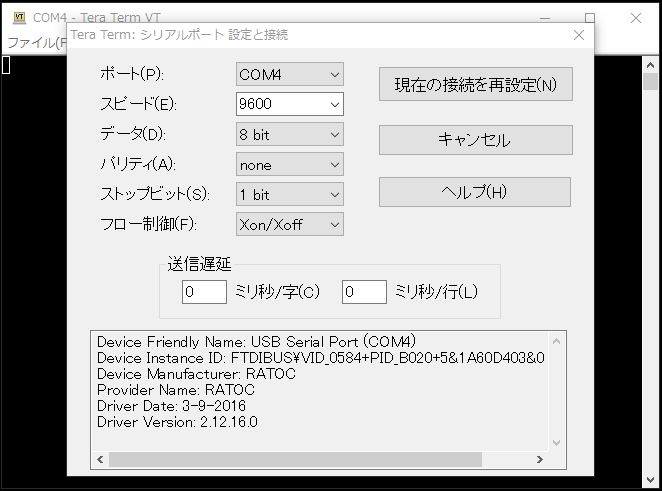Click the 送信遅延 group label
The image size is (662, 491).
coord(199,264)
